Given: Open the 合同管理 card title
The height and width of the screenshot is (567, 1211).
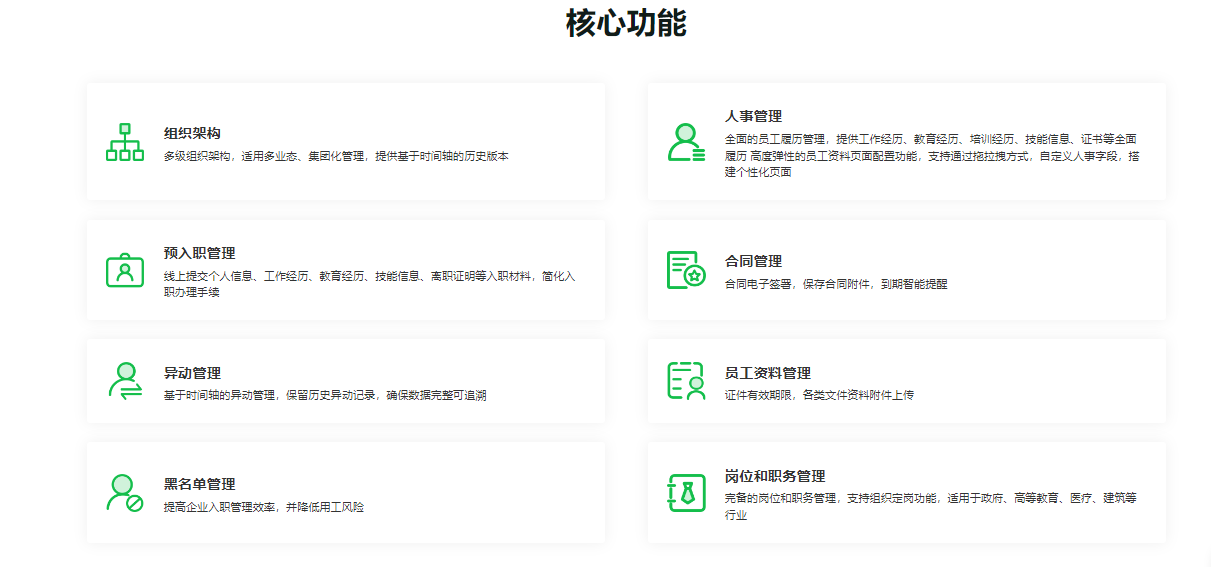Looking at the screenshot, I should click(753, 261).
